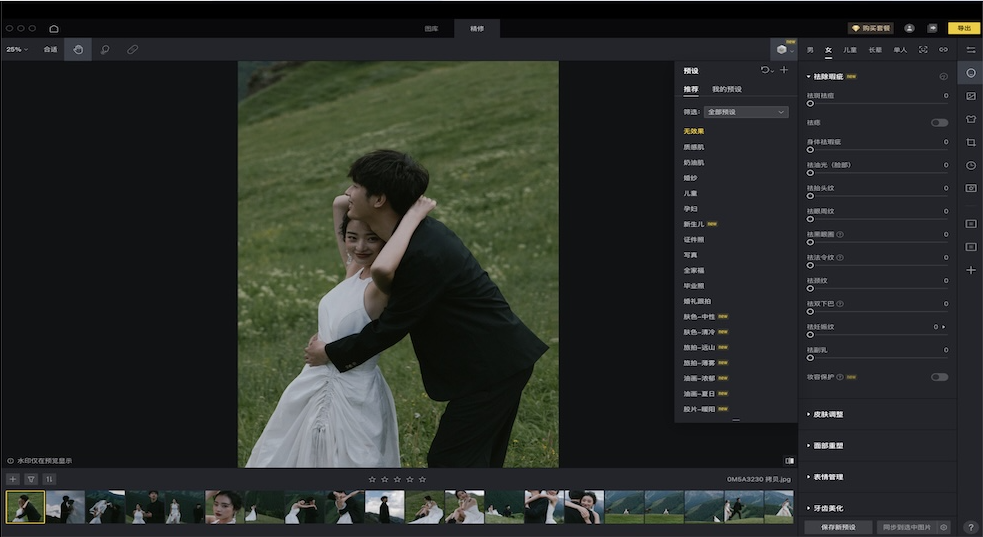Click the face detection frame icon
983x537 pixels.
(923, 50)
